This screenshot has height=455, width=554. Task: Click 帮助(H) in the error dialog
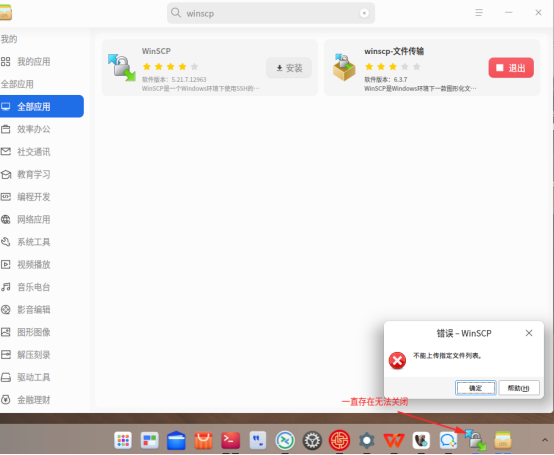point(519,388)
